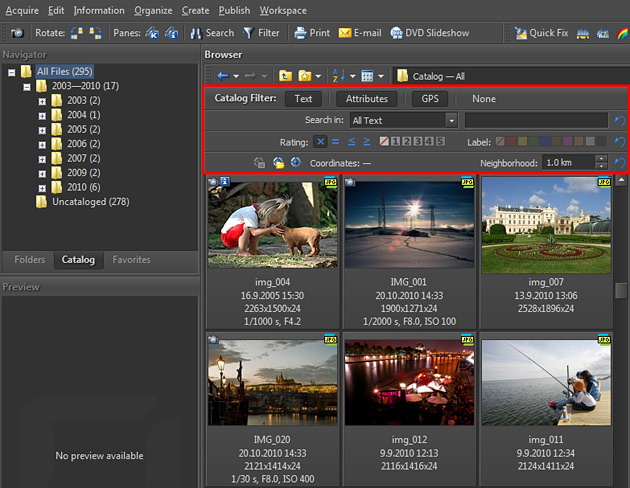This screenshot has height=488, width=630.
Task: Click the rainbow color adjustment icon
Action: pos(622,34)
